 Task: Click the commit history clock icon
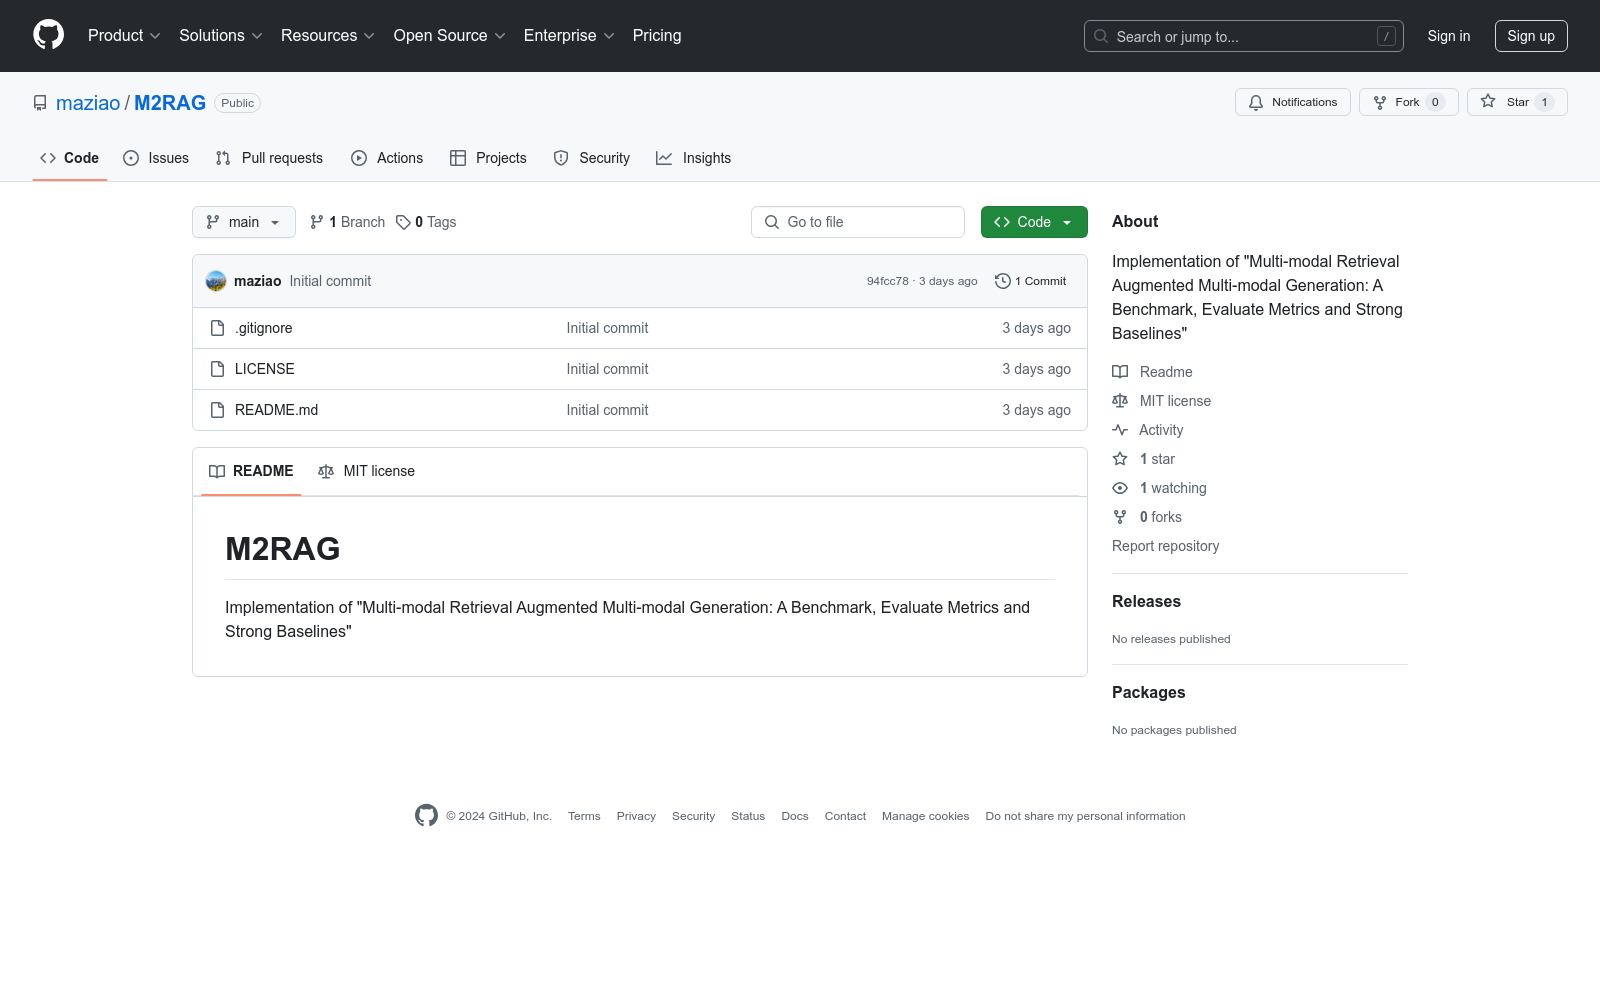(1003, 281)
